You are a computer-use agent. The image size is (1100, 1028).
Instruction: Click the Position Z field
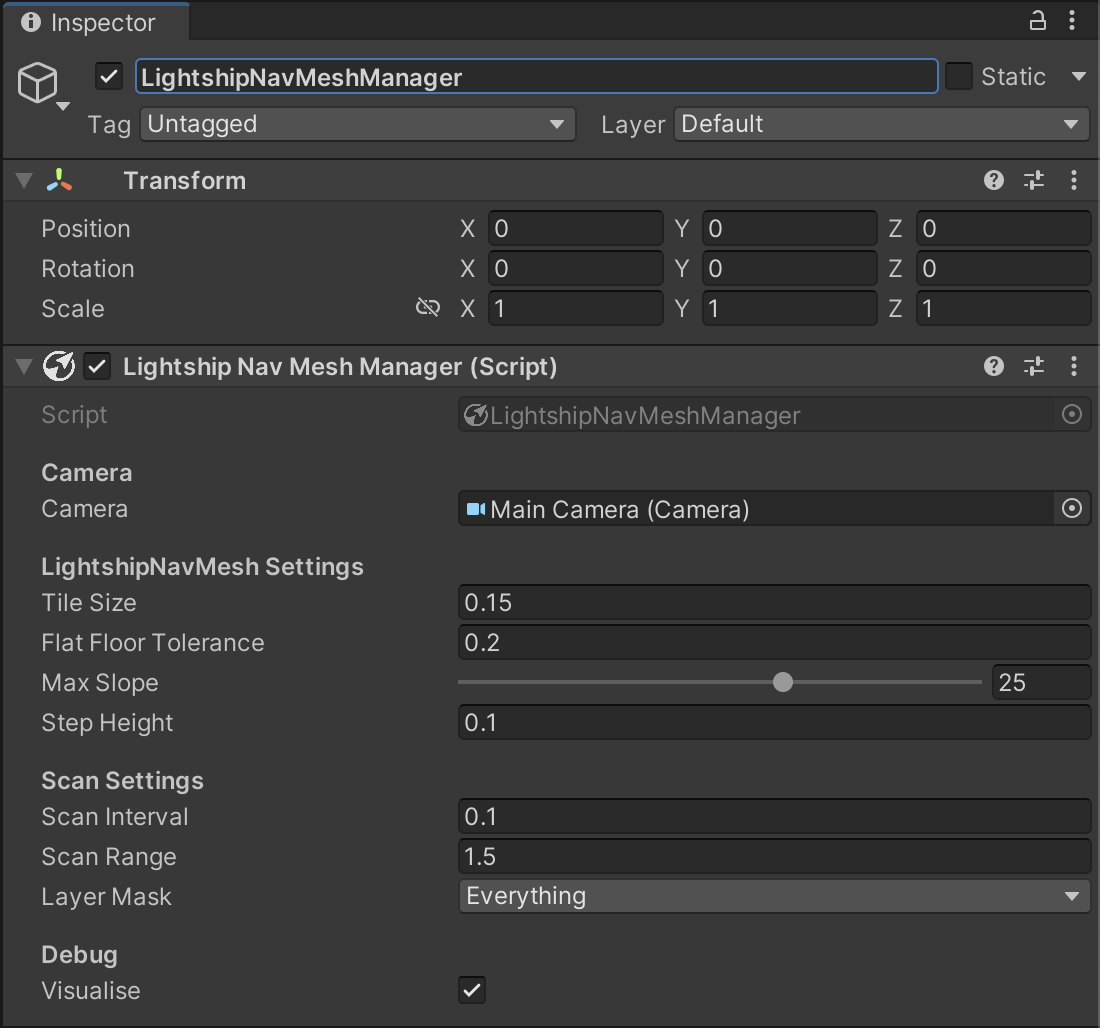[1003, 228]
